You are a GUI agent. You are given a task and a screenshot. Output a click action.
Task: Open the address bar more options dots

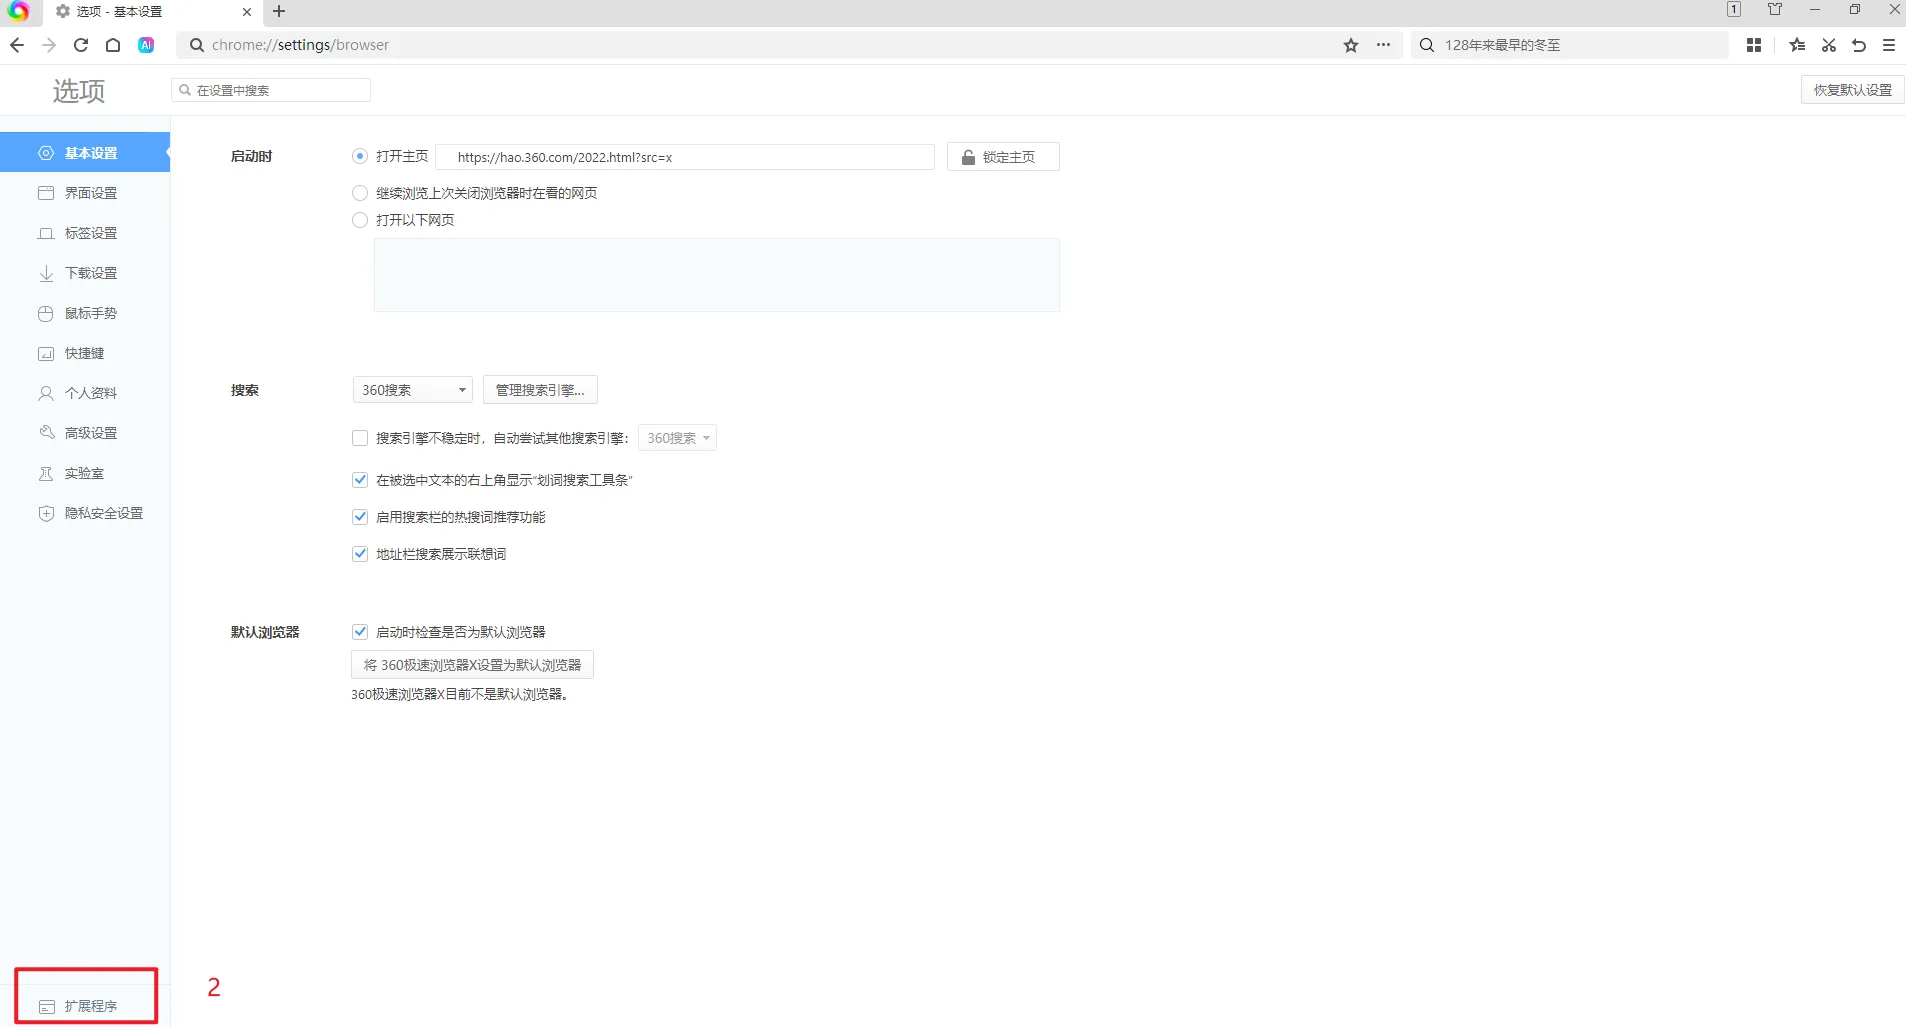[x=1383, y=45]
